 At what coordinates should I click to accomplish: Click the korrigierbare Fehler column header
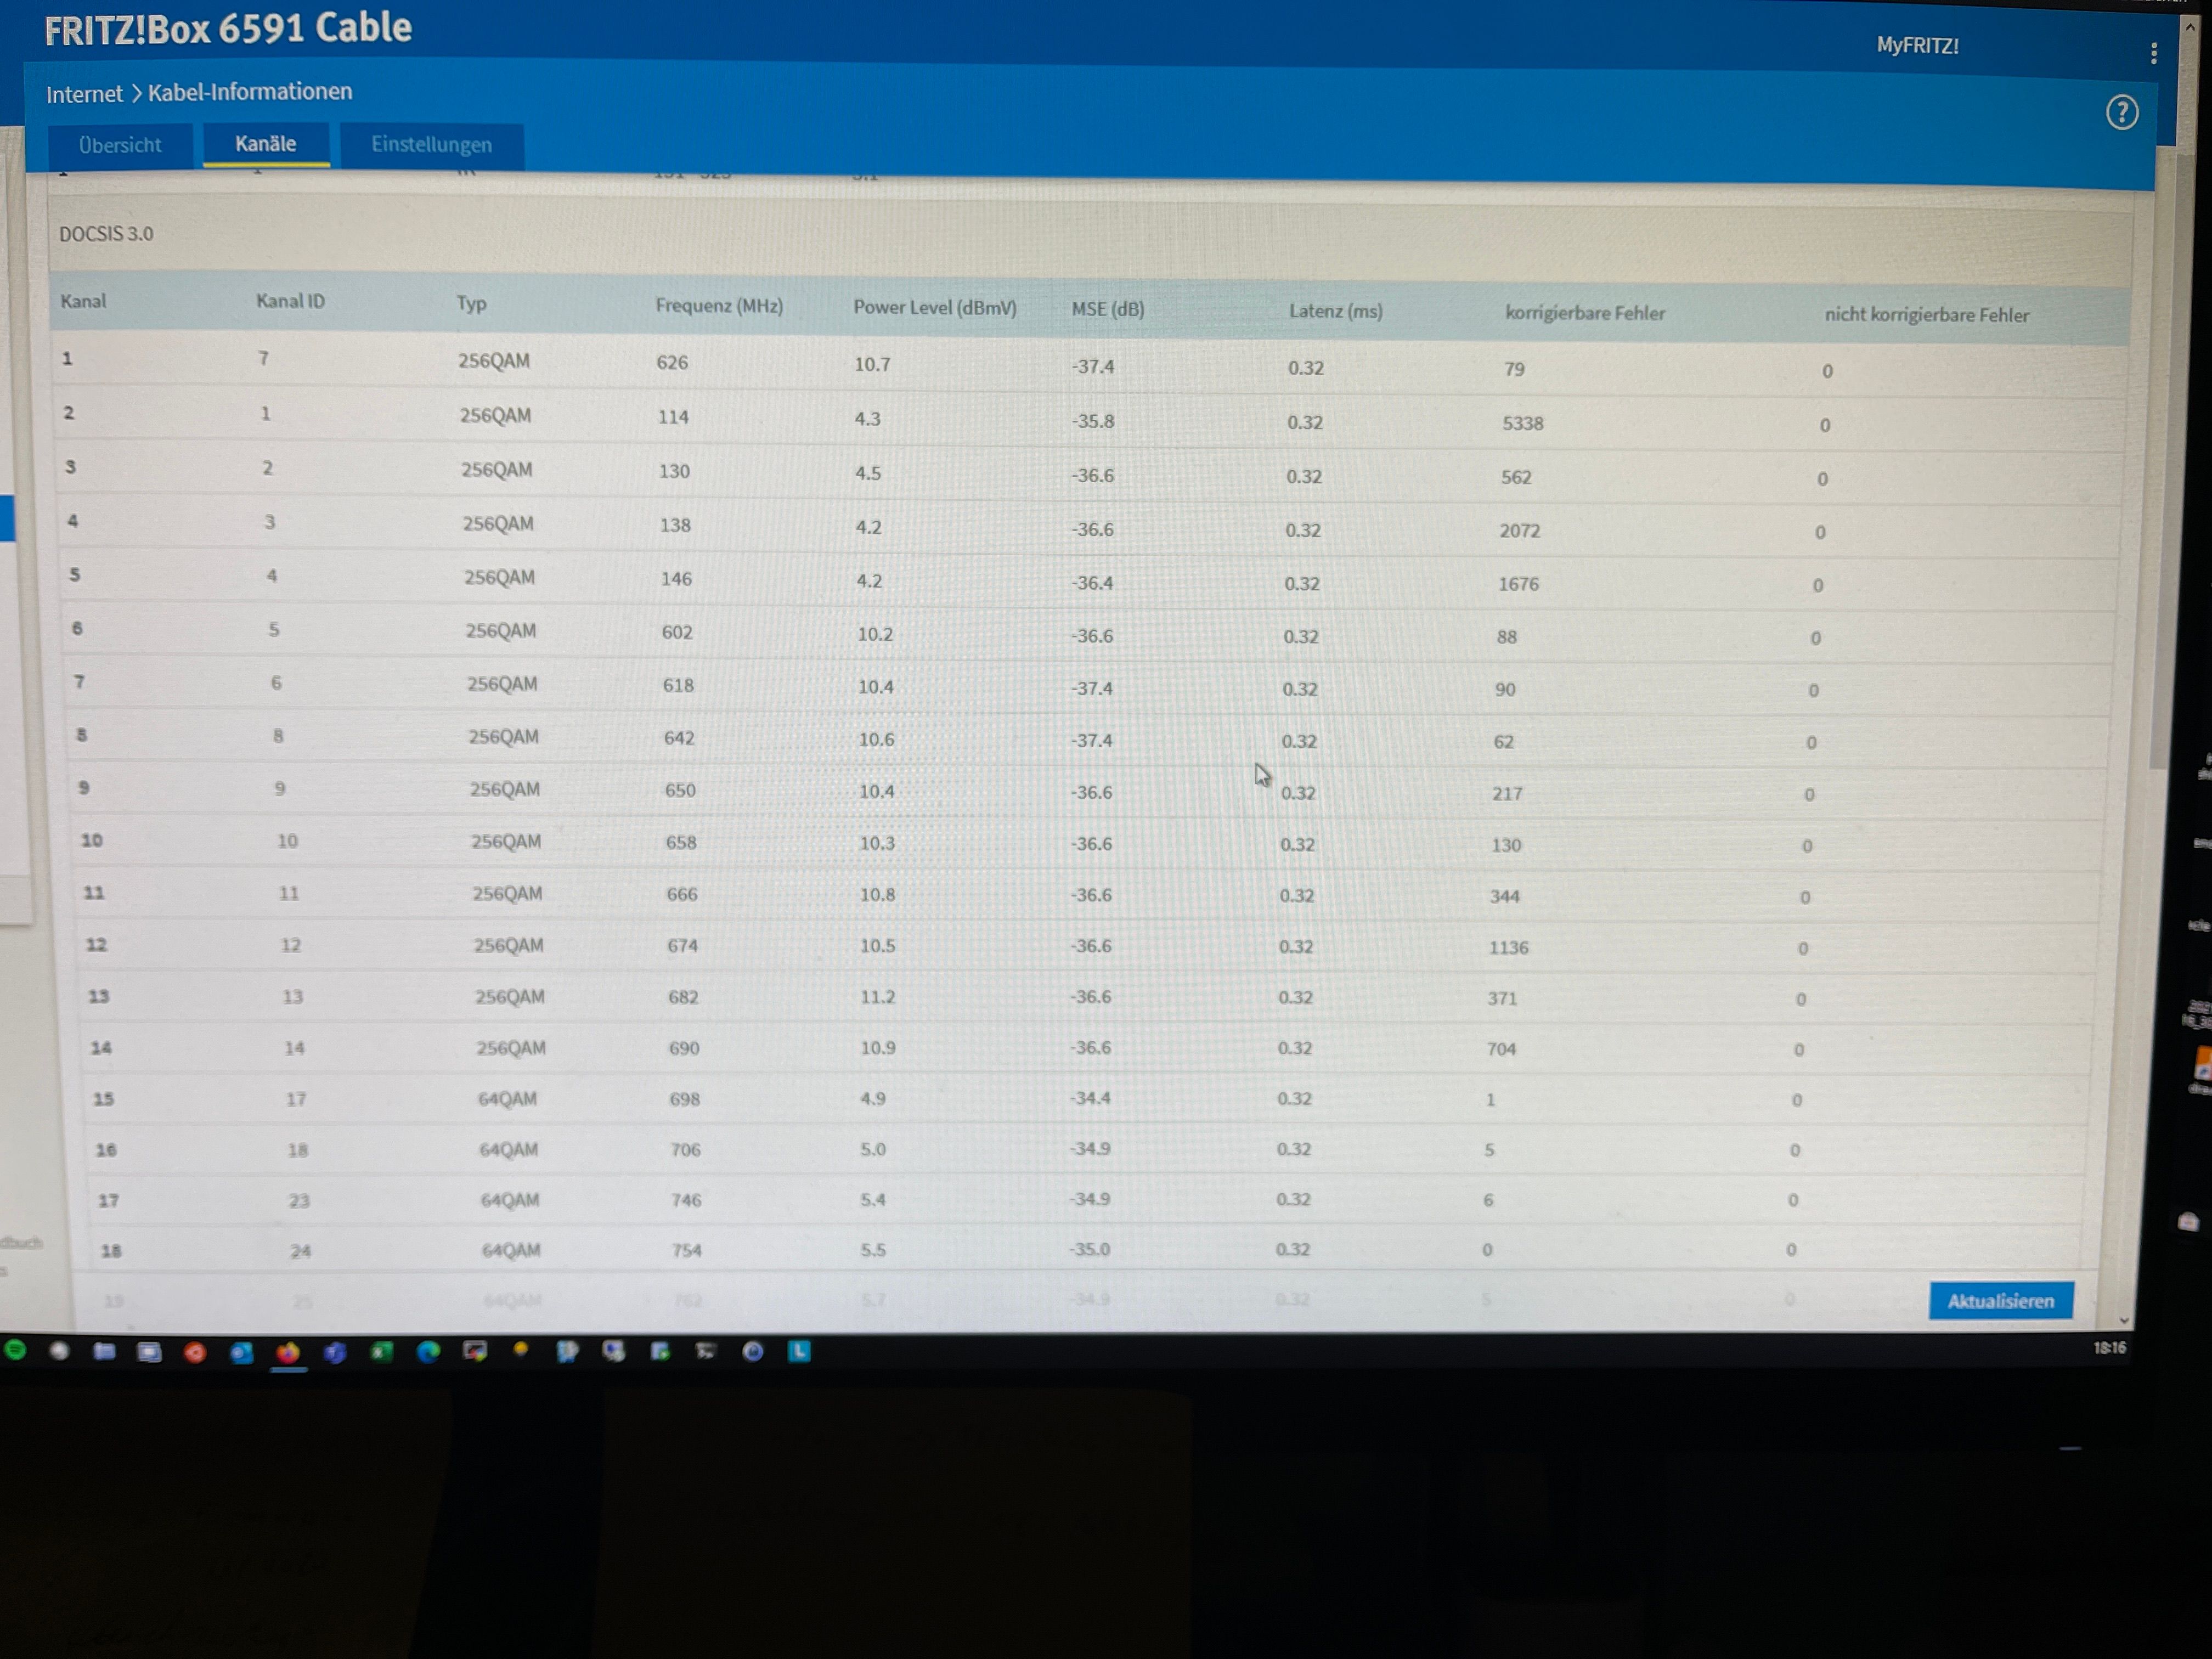(1585, 313)
